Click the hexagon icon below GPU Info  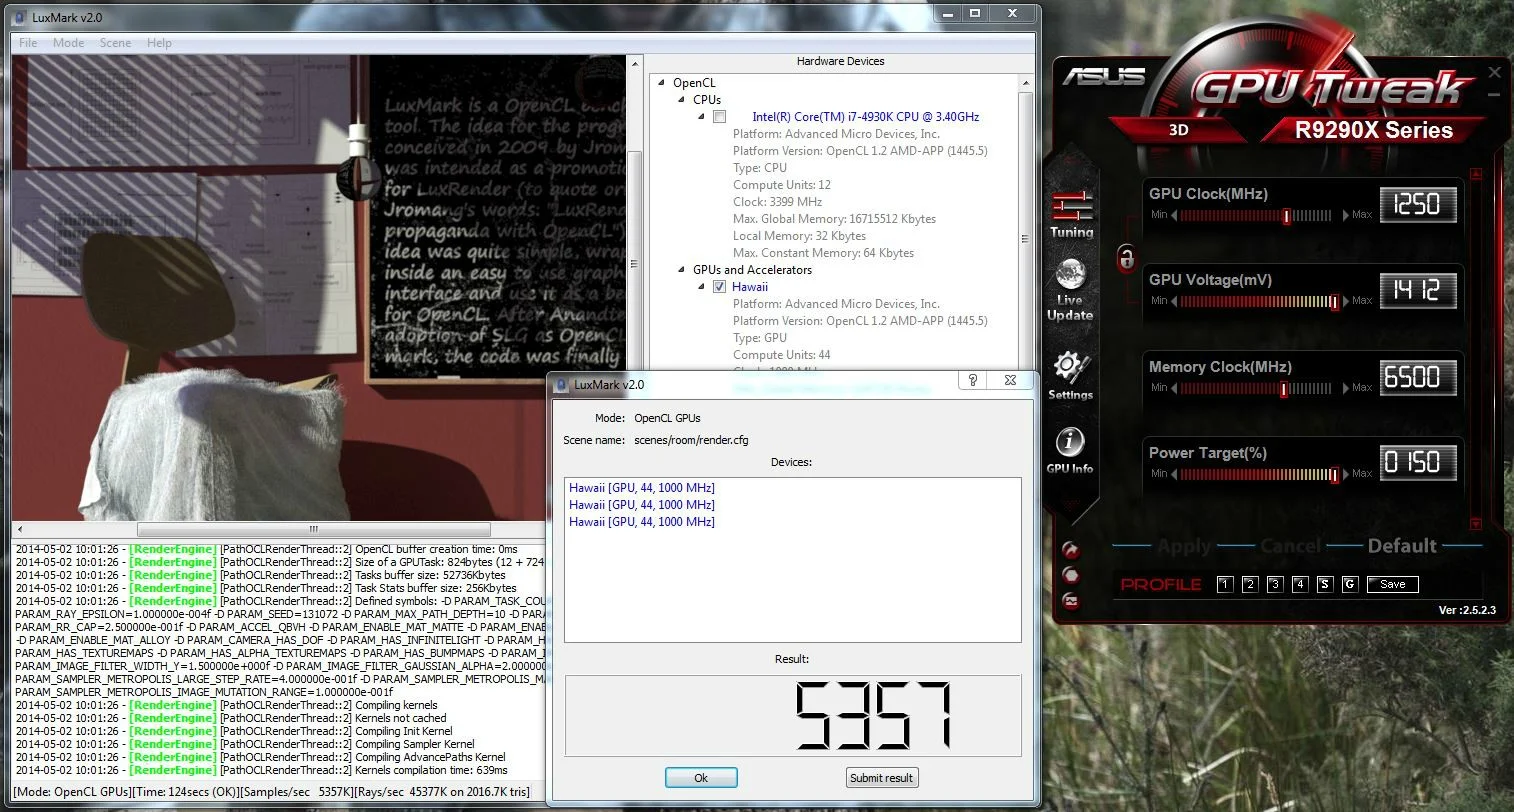point(1071,575)
